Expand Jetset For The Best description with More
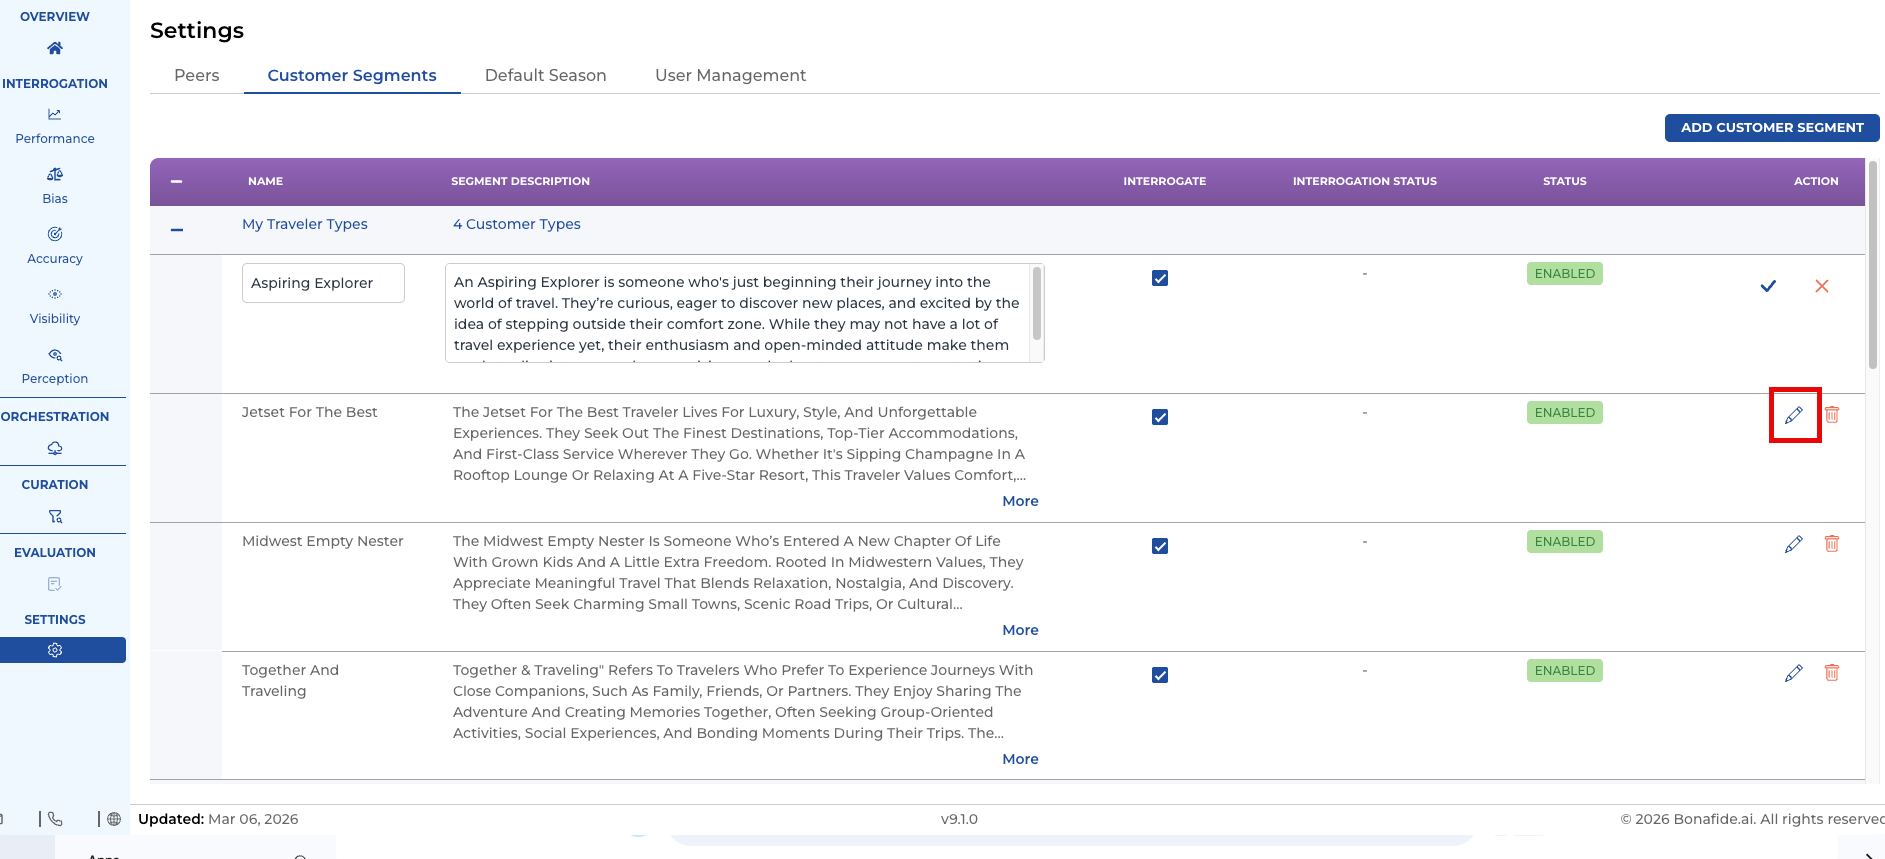 (1020, 501)
